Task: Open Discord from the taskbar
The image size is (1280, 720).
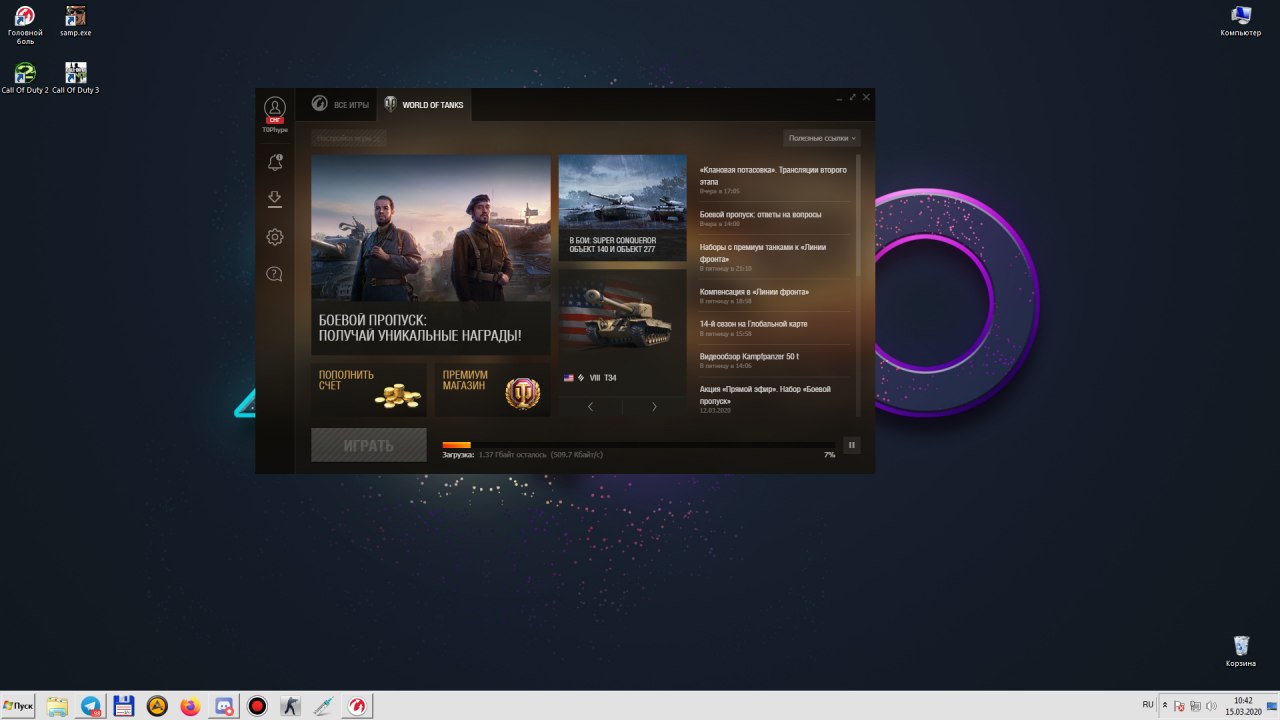Action: point(224,706)
